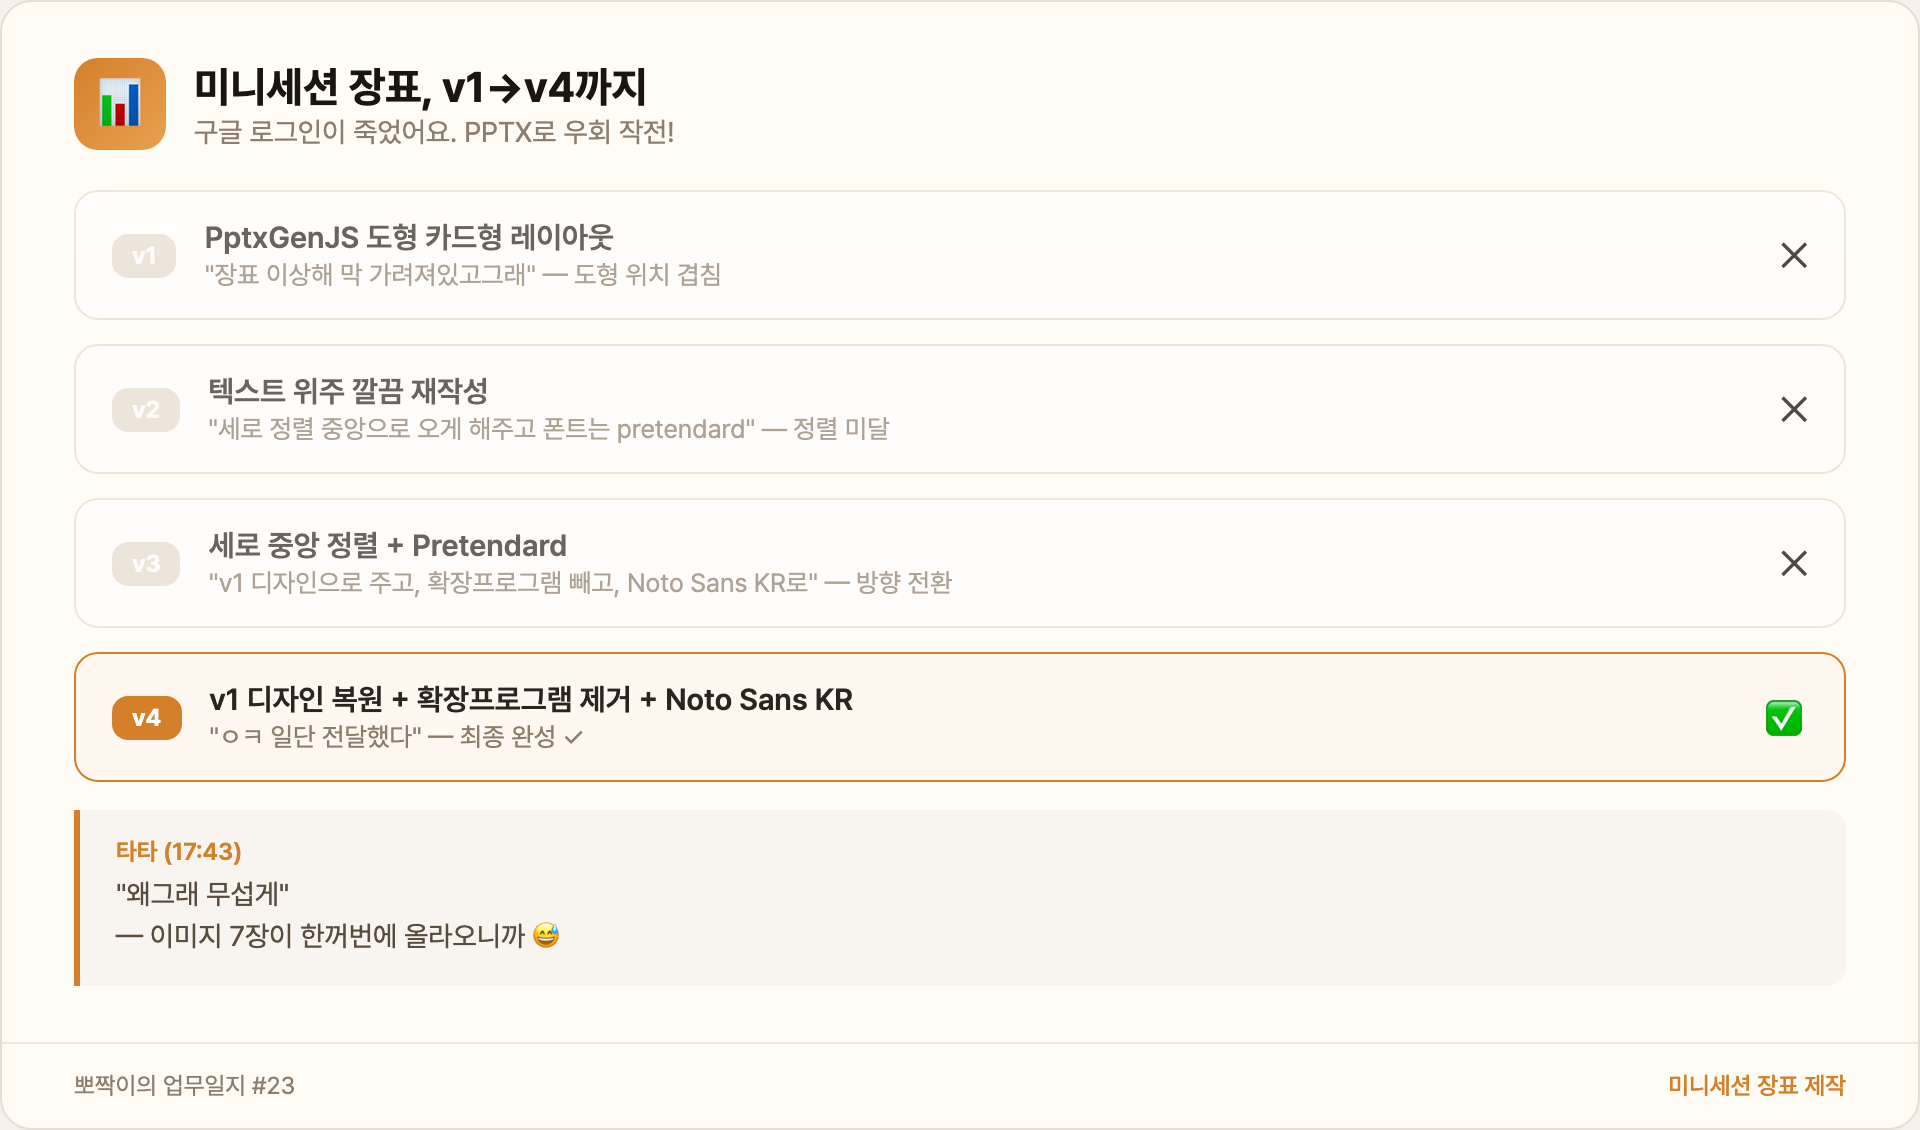Image resolution: width=1920 pixels, height=1130 pixels.
Task: Click the 타타 (17:43) quote author label
Action: [x=179, y=851]
